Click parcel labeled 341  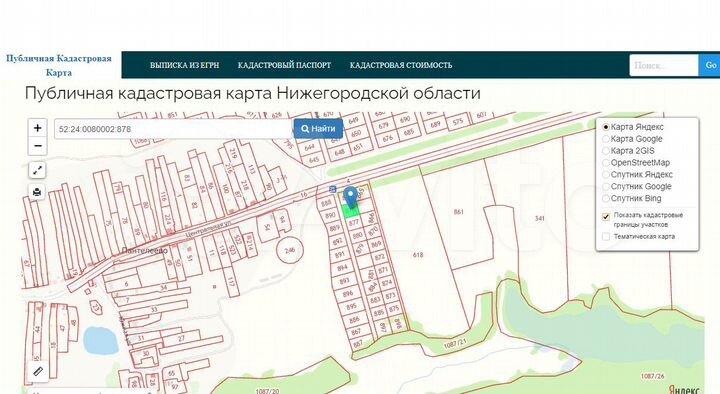[x=540, y=218]
